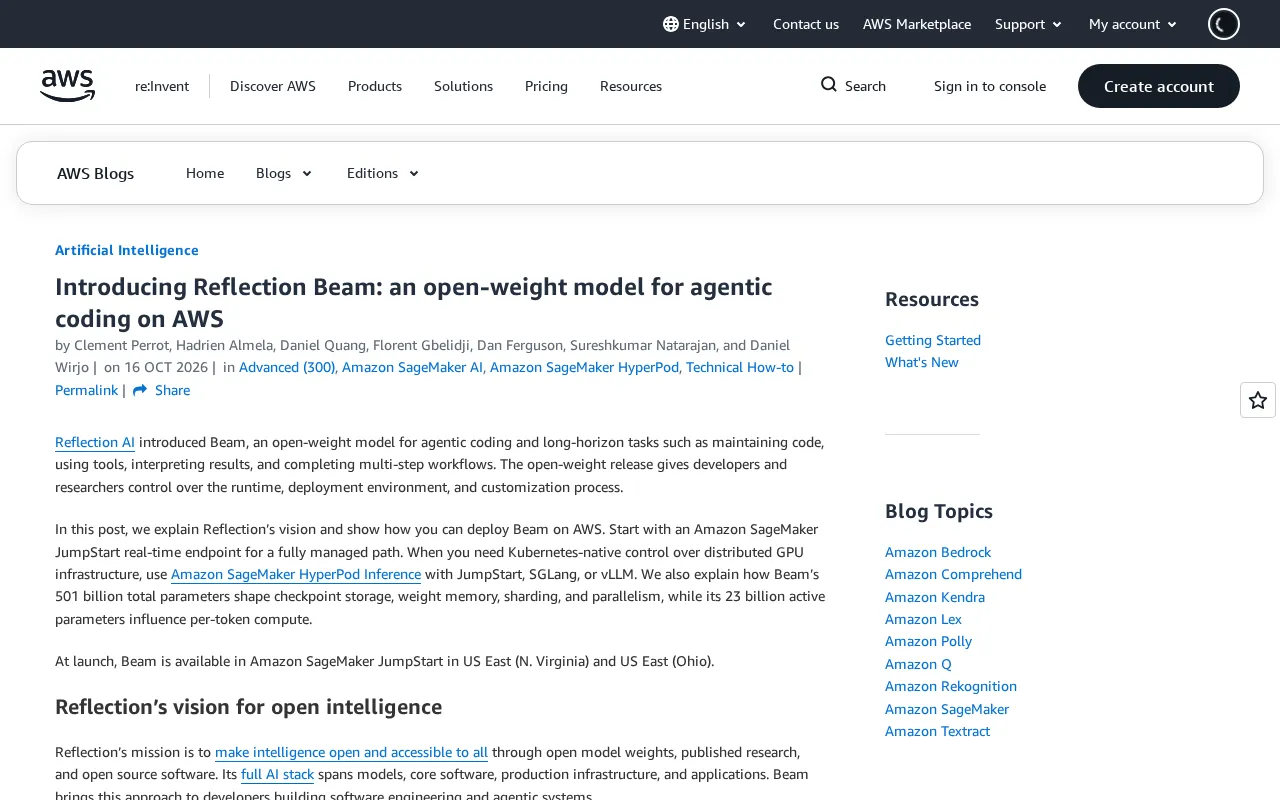
Task: Open the Pricing menu
Action: click(546, 86)
